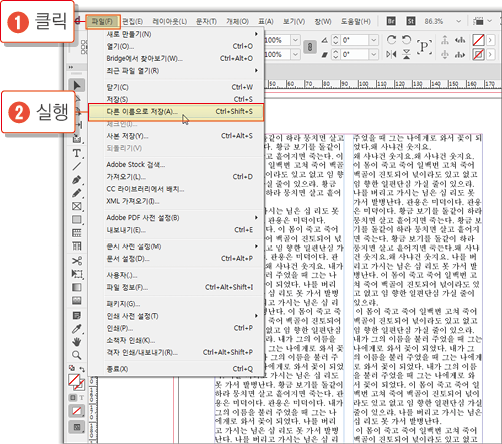Toggle constrain proportions chain link
This screenshot has height=444, width=502.
point(310,47)
